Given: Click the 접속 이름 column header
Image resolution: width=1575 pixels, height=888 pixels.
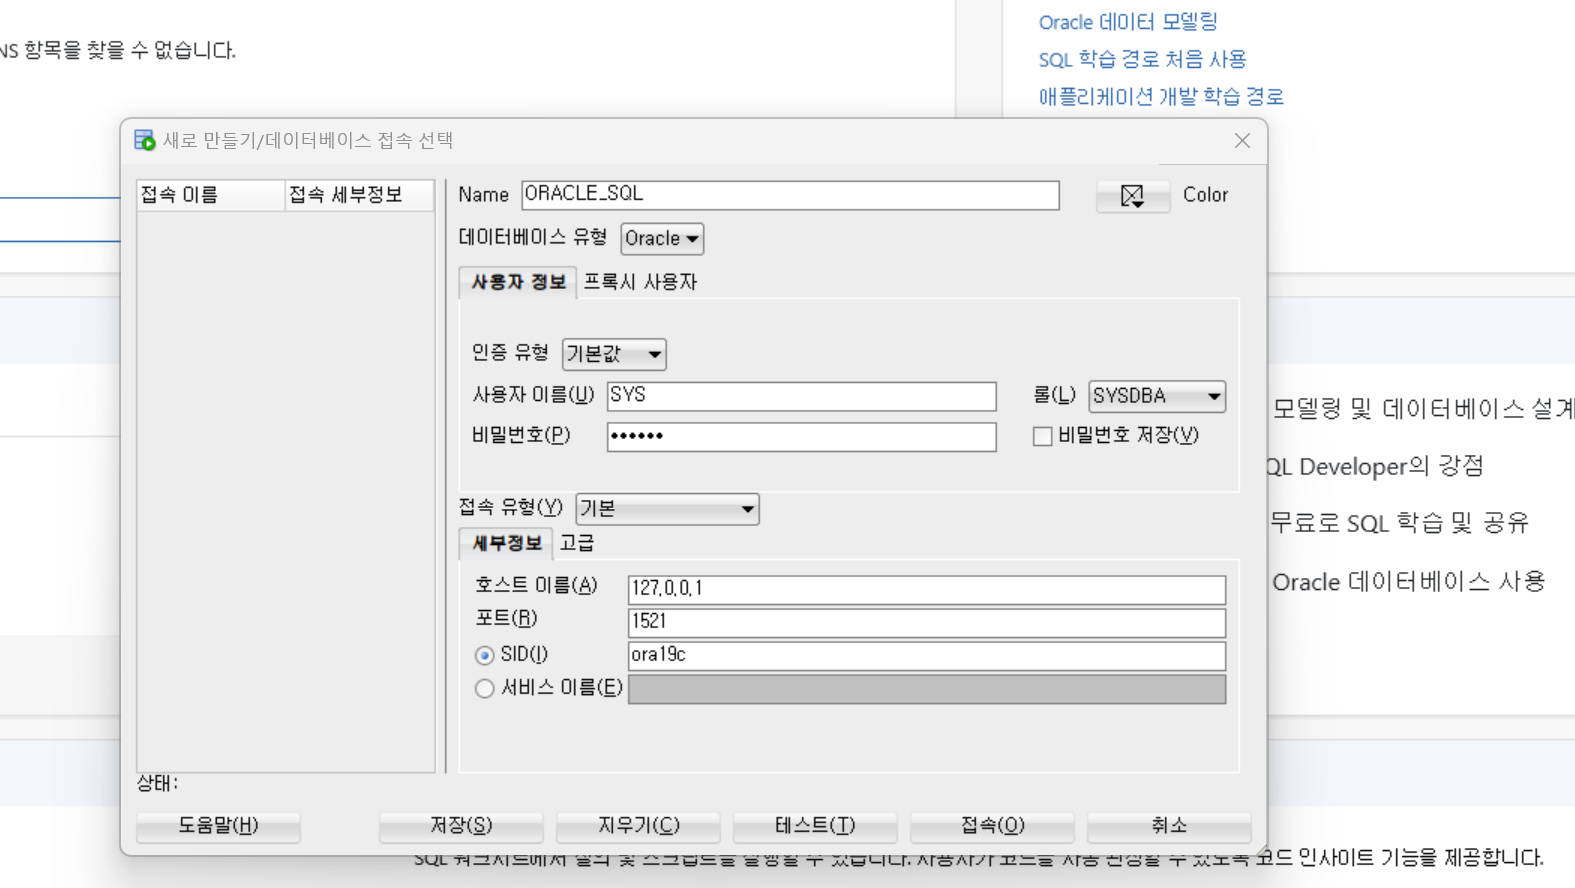Looking at the screenshot, I should (x=211, y=195).
